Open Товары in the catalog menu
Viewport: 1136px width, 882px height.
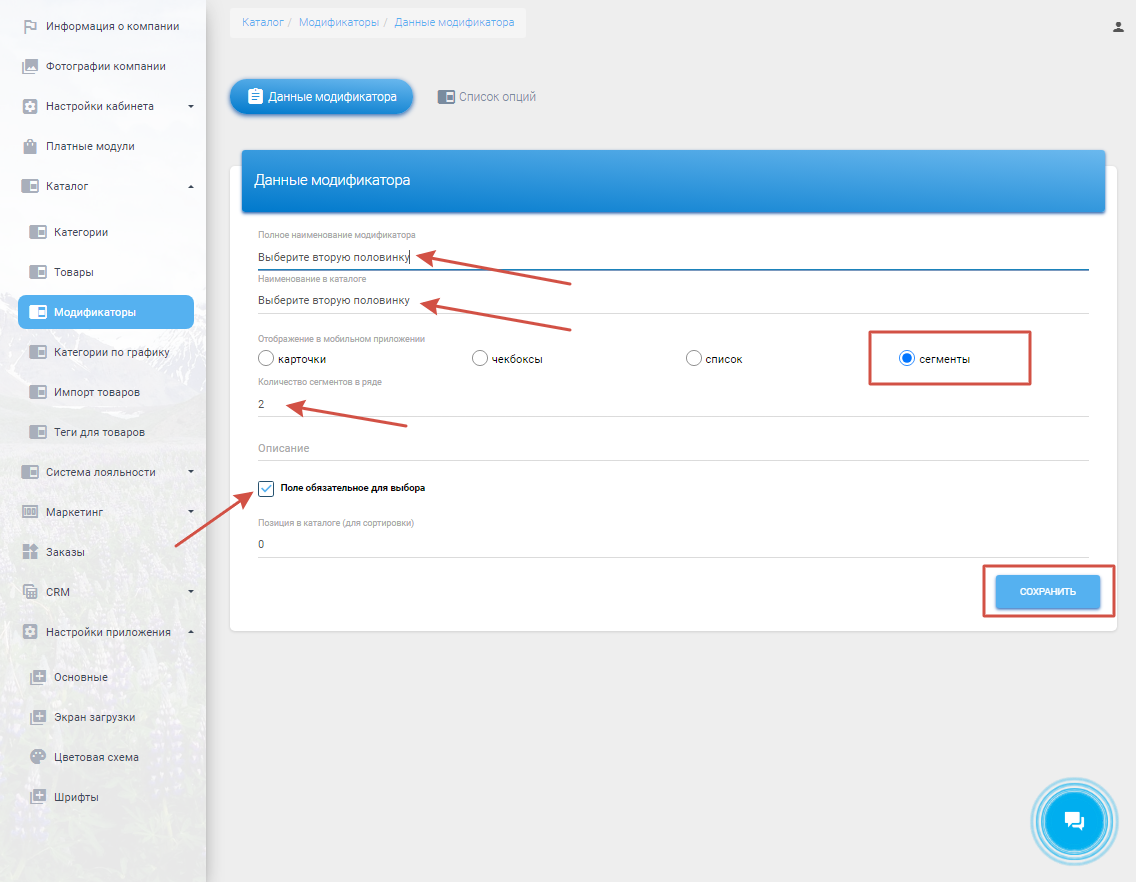(x=73, y=272)
